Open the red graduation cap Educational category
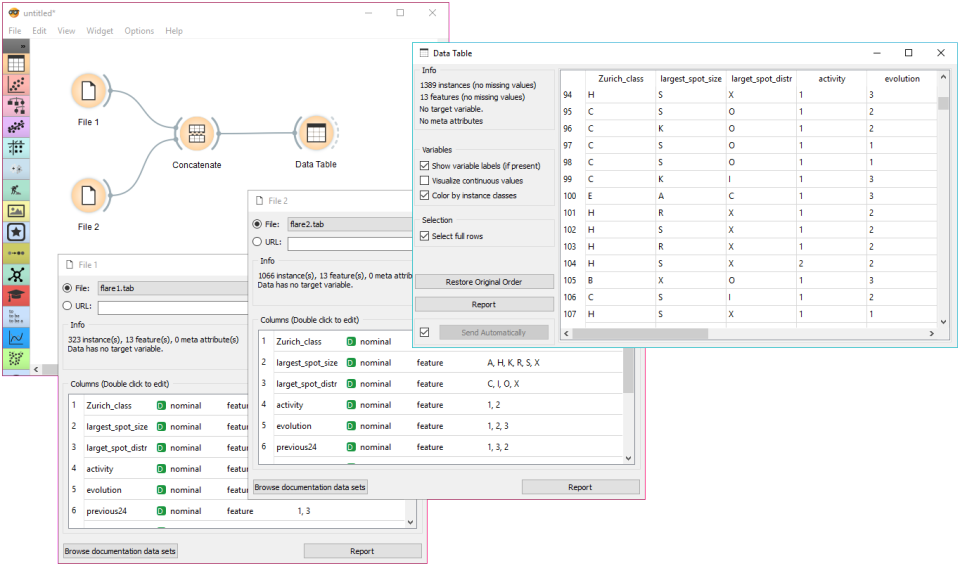Screen dimensions: 960x566 16,295
